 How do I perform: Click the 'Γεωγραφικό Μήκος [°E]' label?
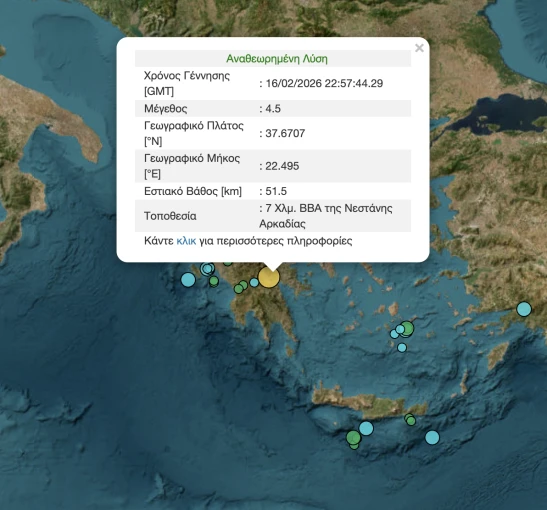point(192,166)
